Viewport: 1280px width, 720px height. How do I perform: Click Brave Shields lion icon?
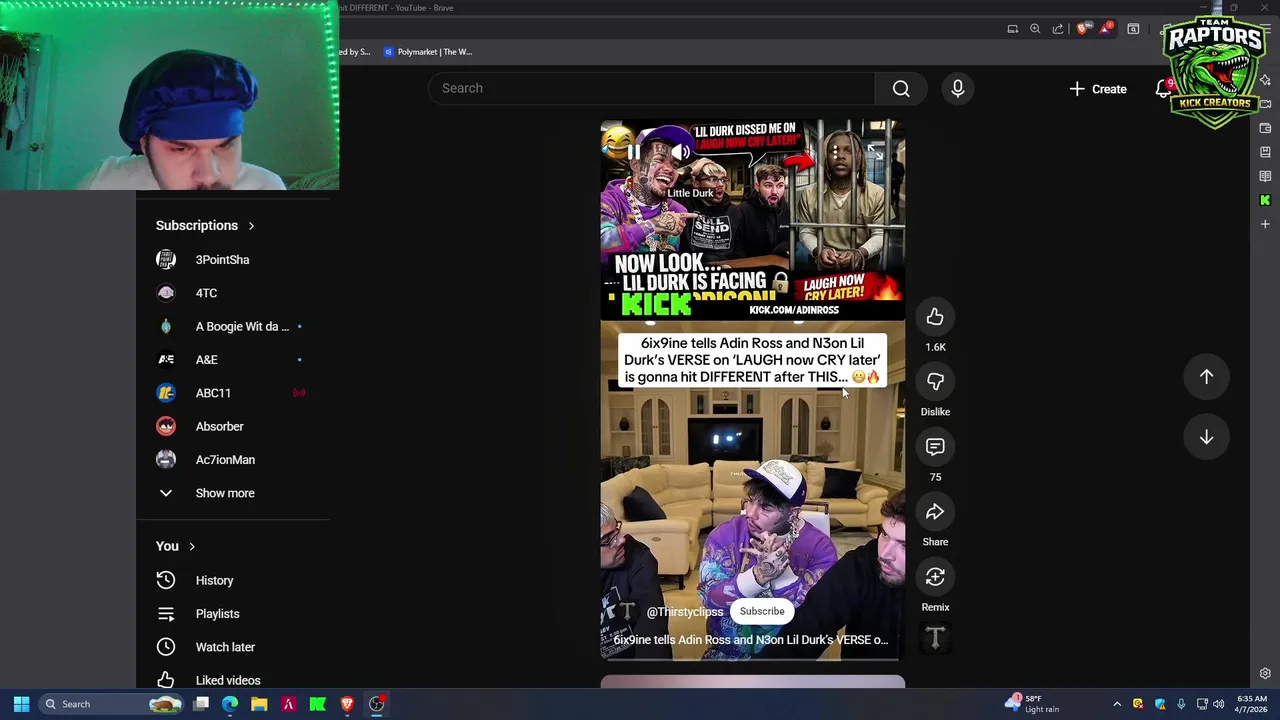[x=1082, y=29]
